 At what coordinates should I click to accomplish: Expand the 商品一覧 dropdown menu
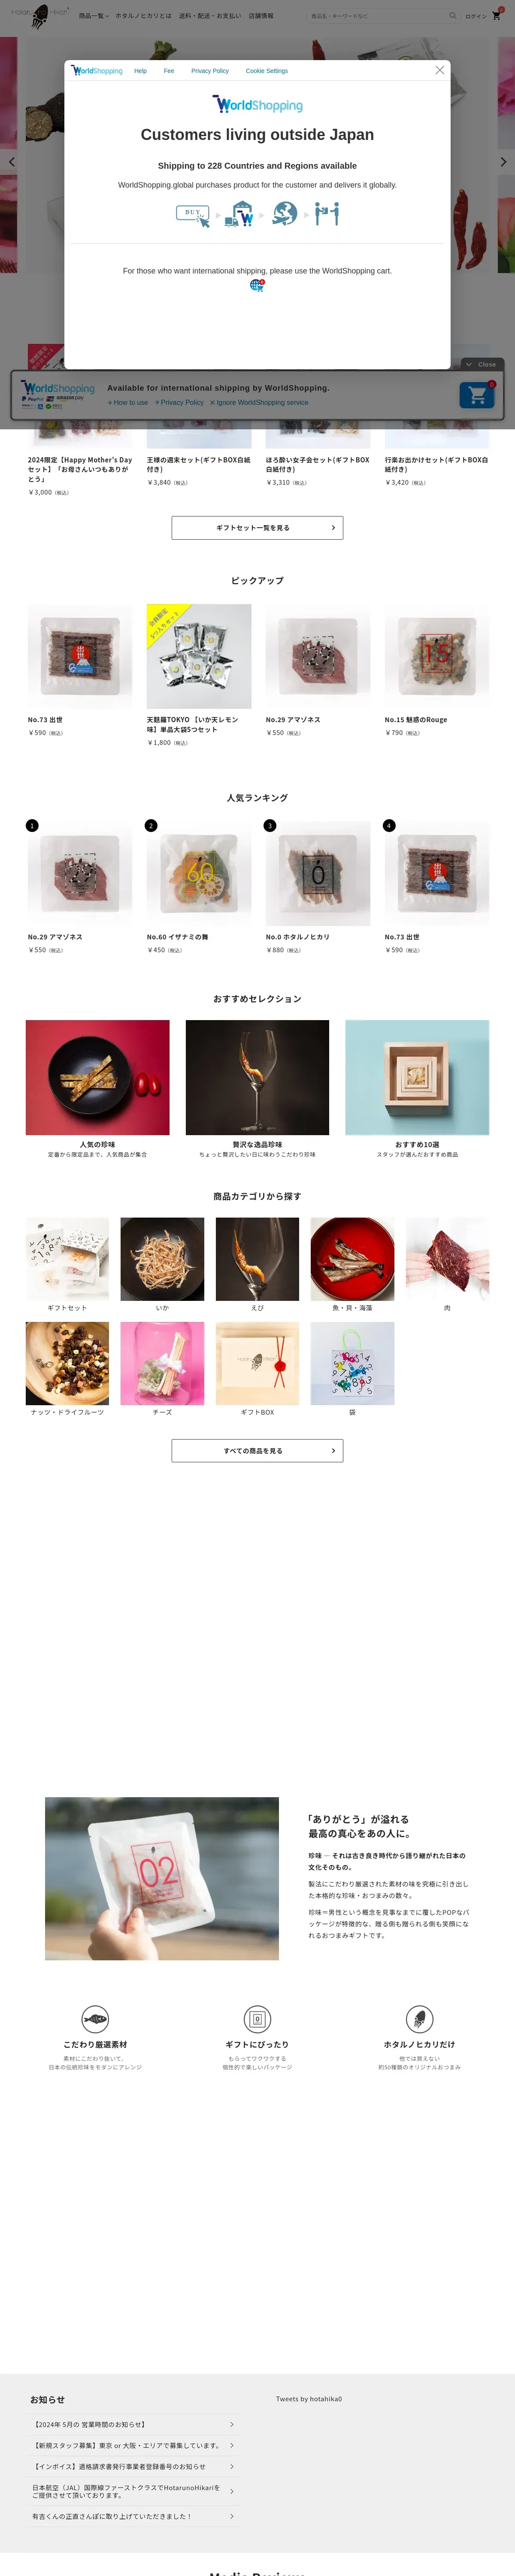93,16
